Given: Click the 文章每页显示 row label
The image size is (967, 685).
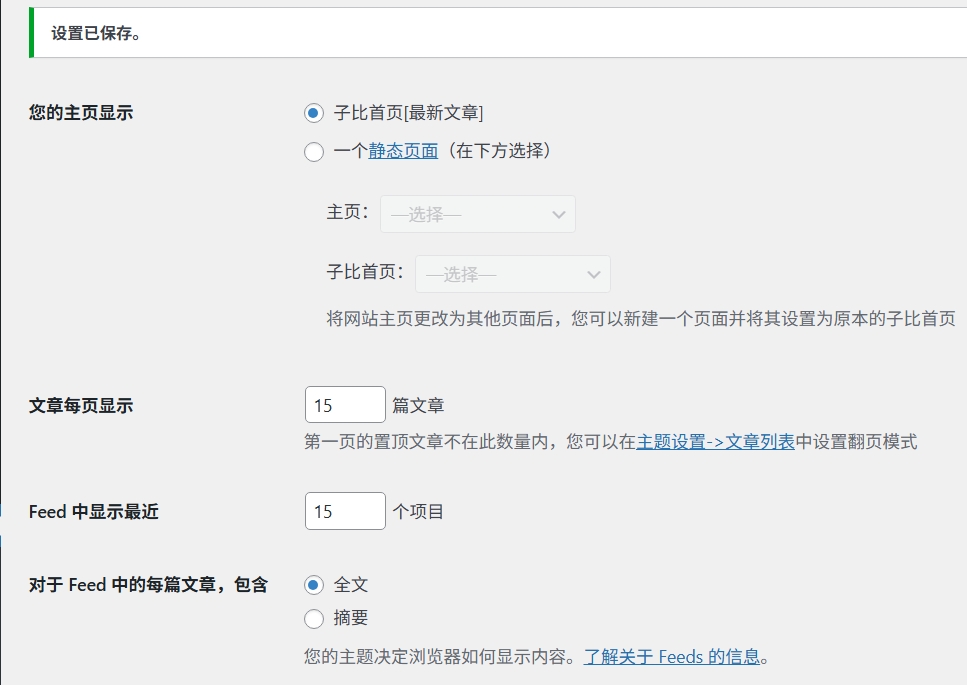Looking at the screenshot, I should coord(81,406).
